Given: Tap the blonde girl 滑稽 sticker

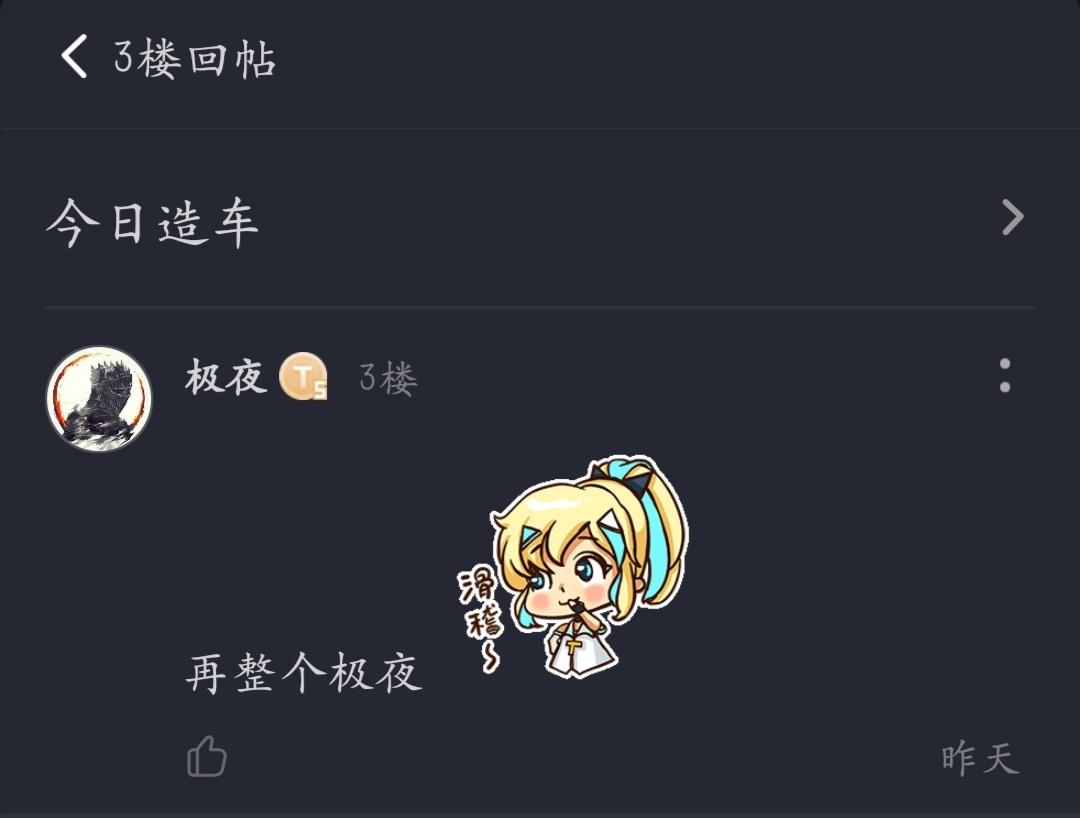Looking at the screenshot, I should 573,566.
